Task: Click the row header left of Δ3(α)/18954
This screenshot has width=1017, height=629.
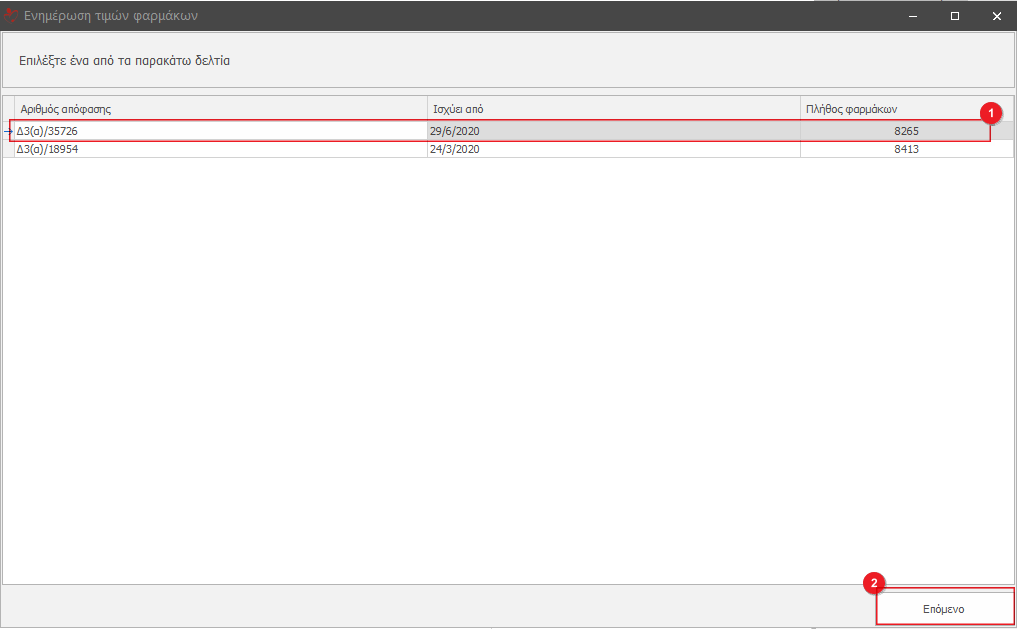Action: (8, 149)
